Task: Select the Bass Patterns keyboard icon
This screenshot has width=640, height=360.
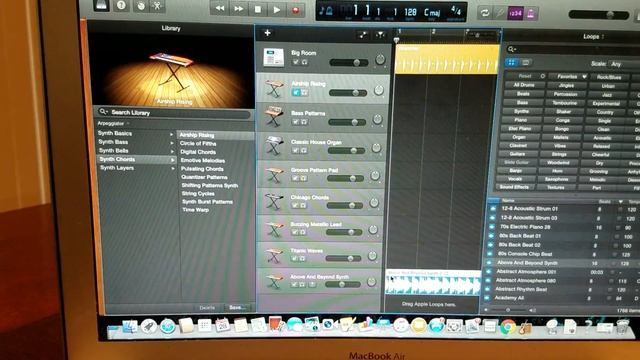Action: click(x=273, y=117)
